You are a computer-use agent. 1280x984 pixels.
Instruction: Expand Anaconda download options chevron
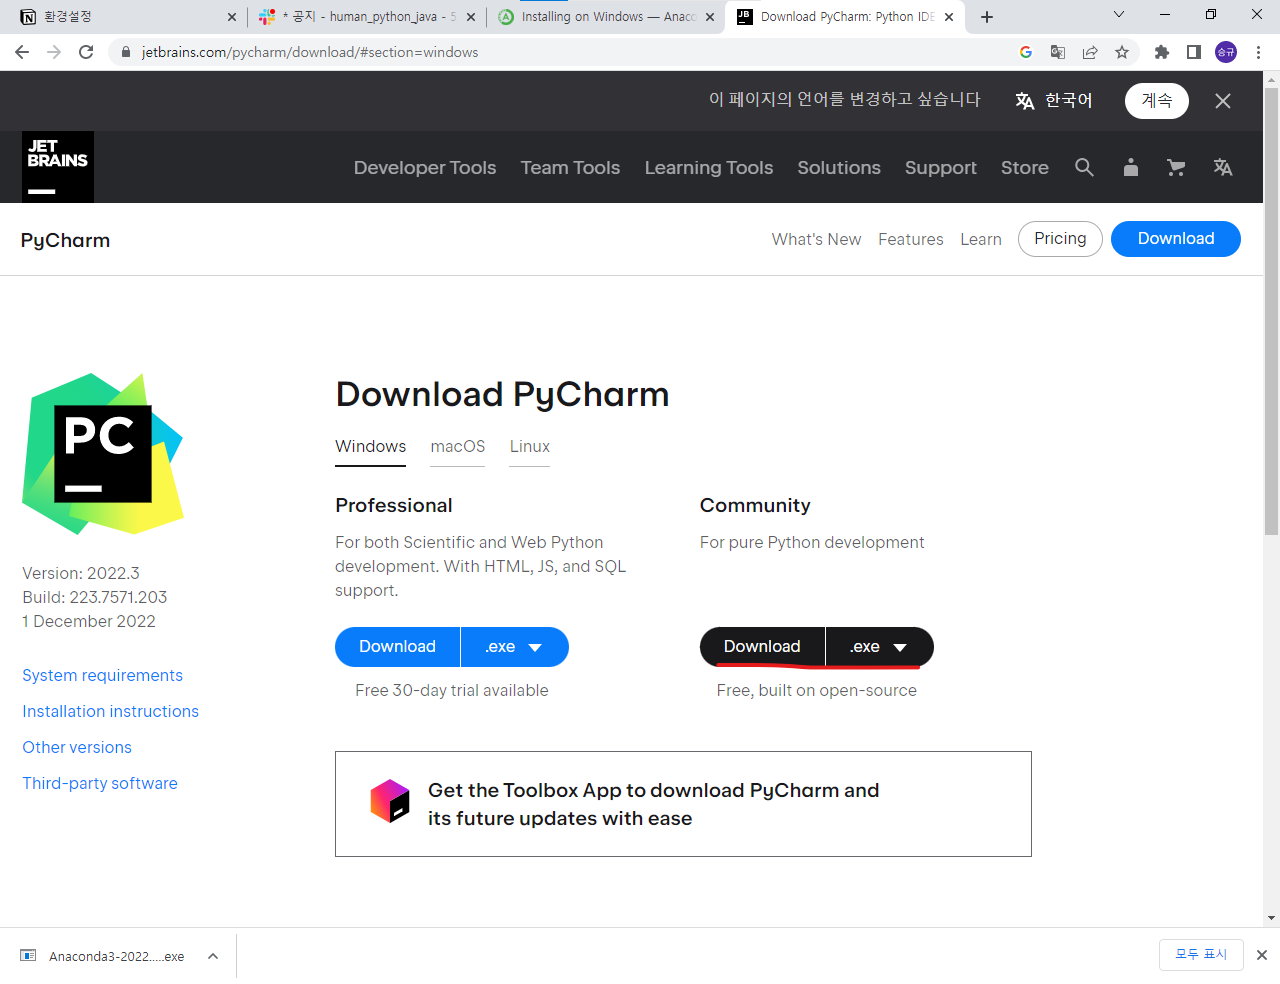click(213, 956)
